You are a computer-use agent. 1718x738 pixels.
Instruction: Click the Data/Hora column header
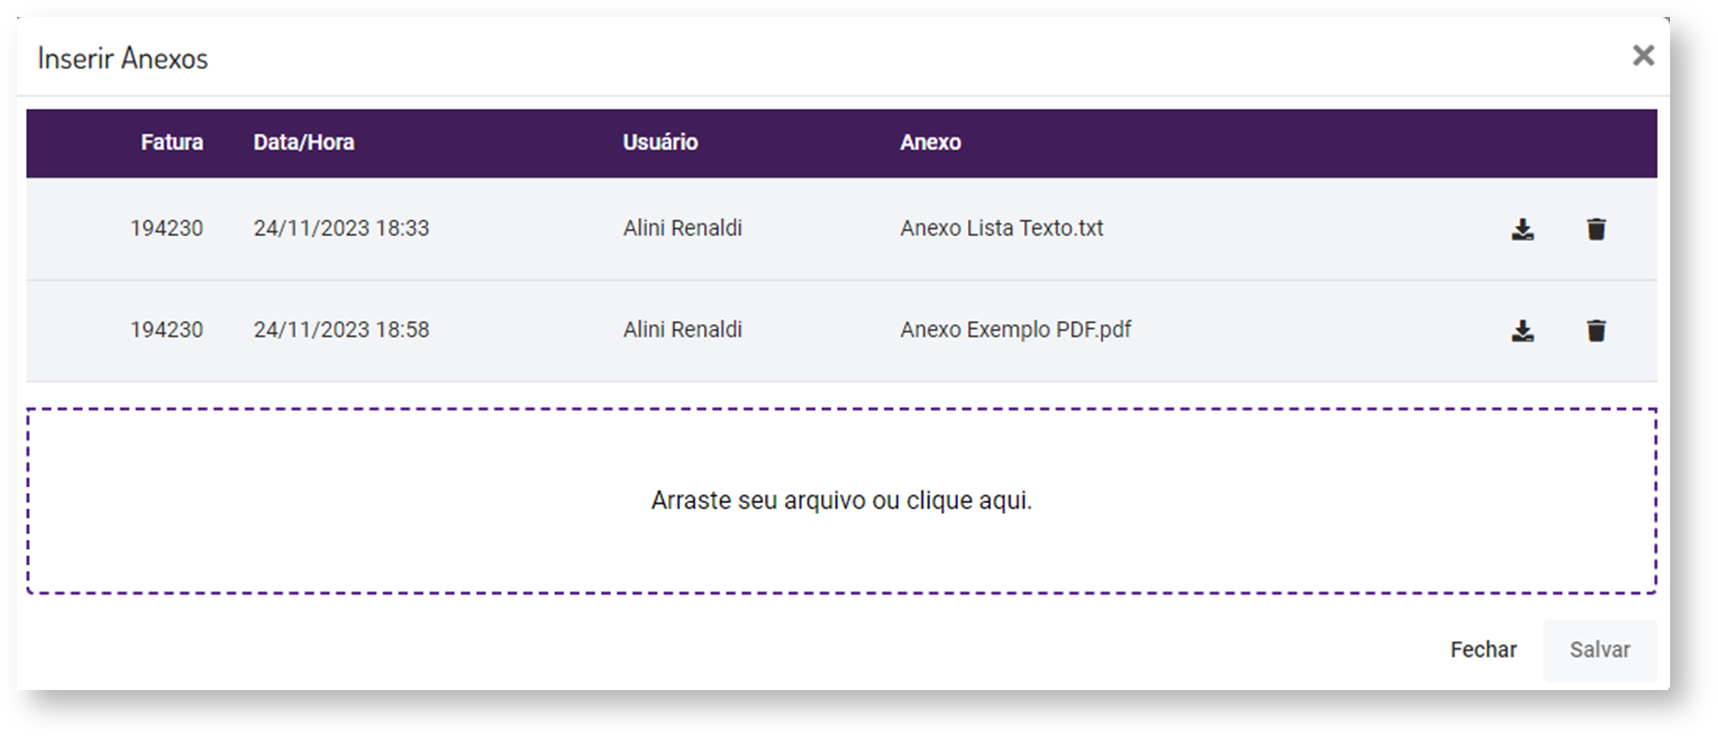pos(304,143)
